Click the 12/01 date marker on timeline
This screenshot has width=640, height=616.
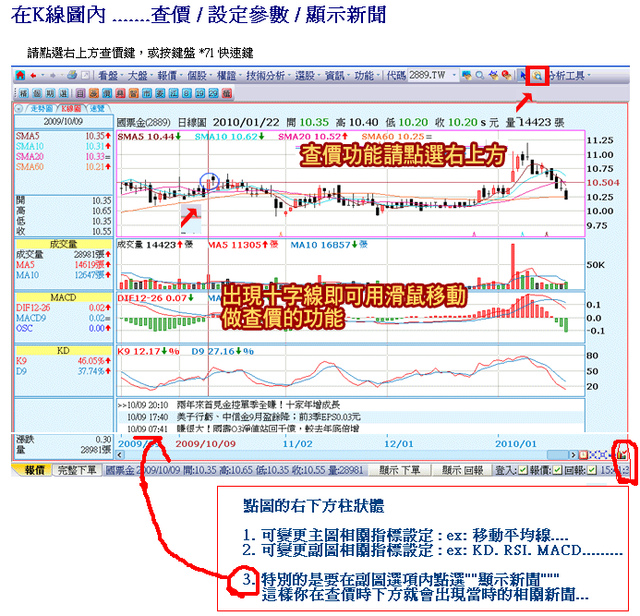pos(398,444)
